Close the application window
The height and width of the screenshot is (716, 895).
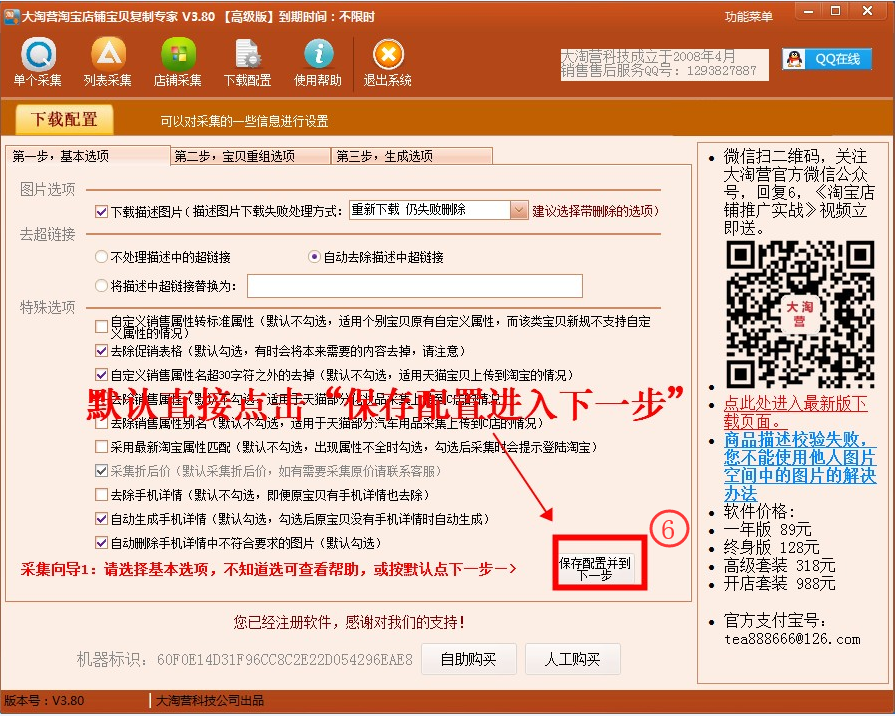[868, 11]
